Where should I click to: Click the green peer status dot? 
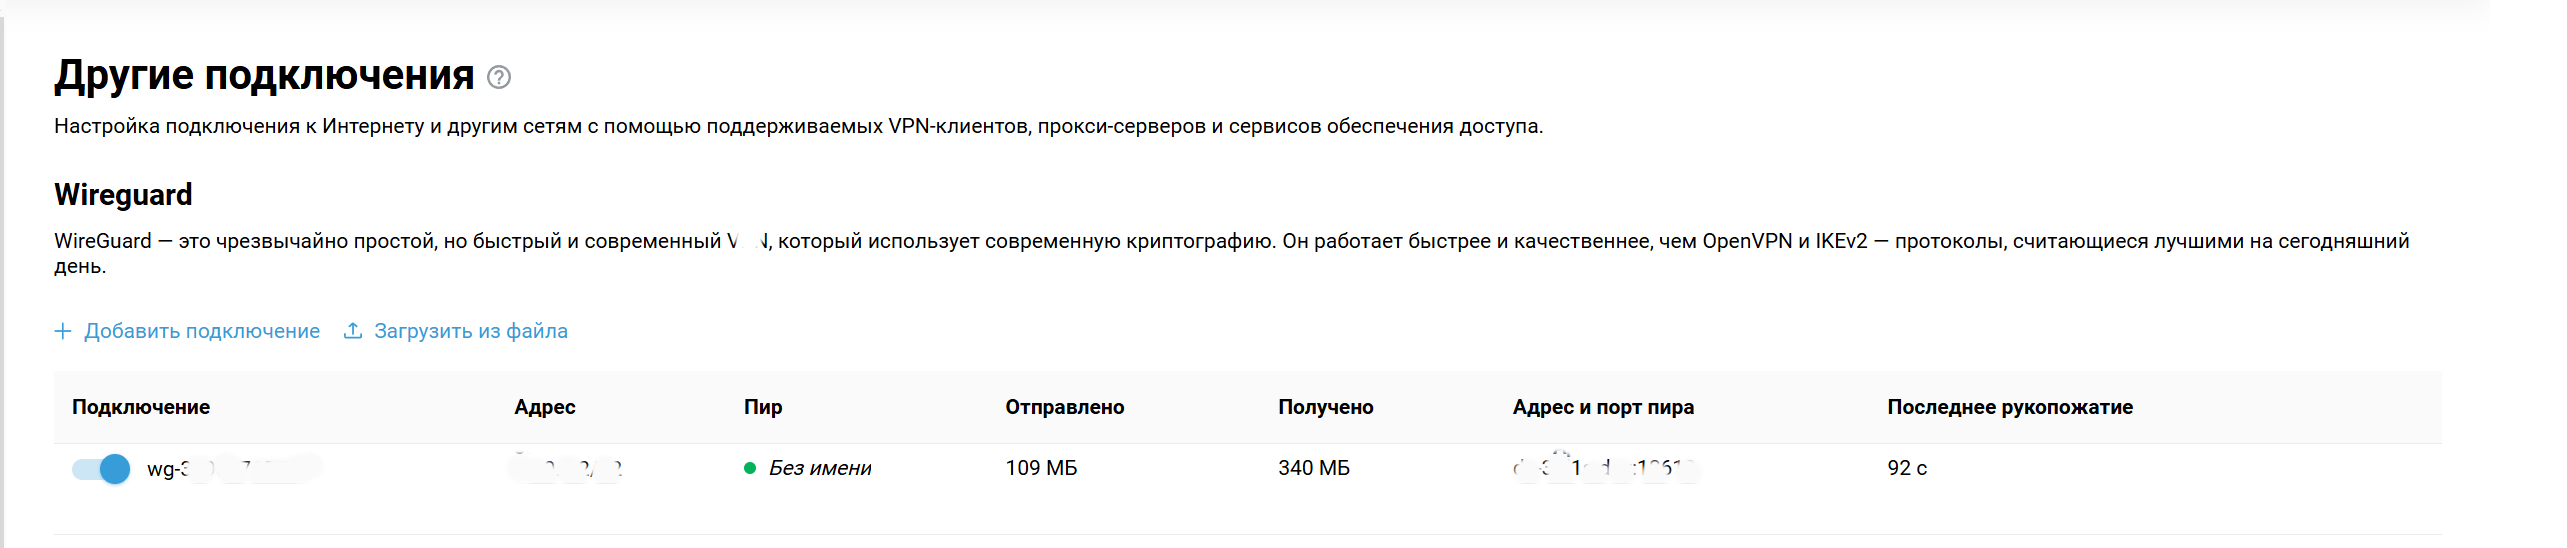[x=750, y=468]
